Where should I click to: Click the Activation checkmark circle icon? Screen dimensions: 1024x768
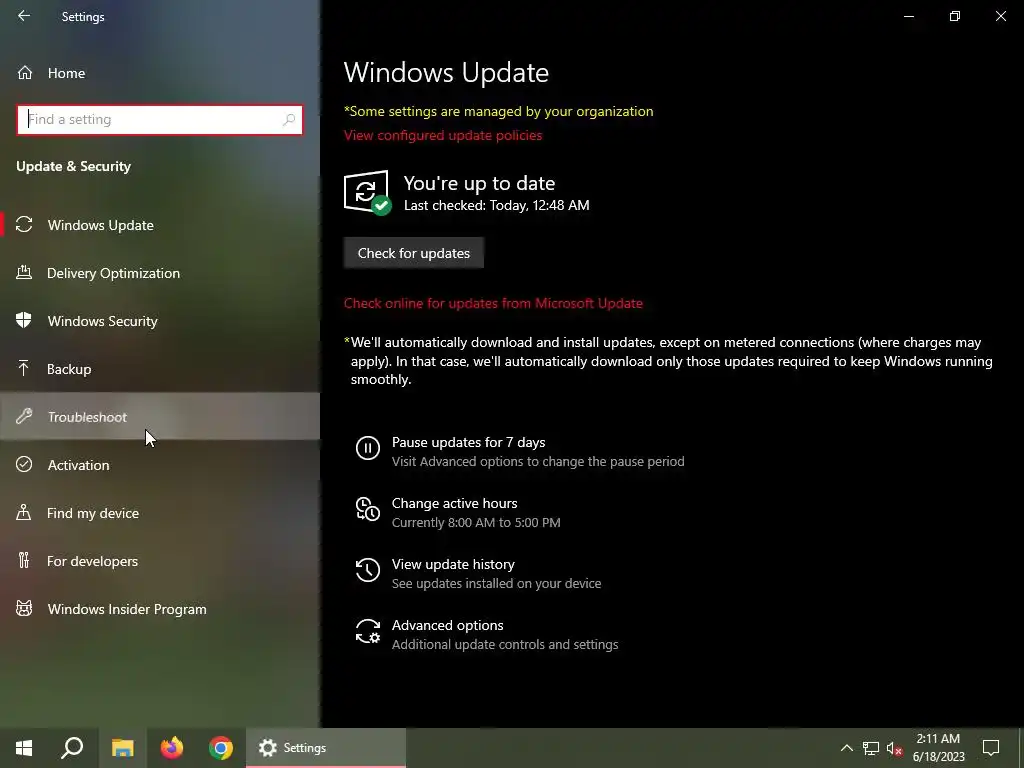click(24, 464)
